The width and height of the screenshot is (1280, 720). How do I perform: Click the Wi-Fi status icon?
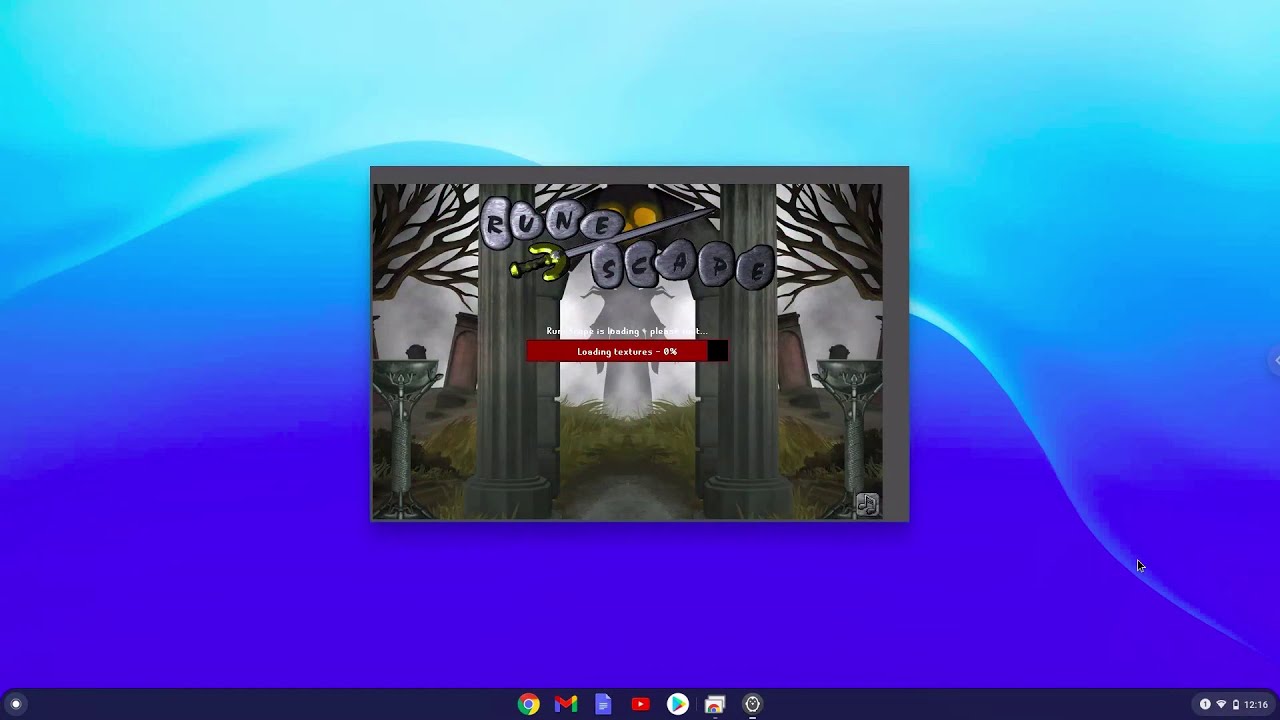pos(1221,704)
